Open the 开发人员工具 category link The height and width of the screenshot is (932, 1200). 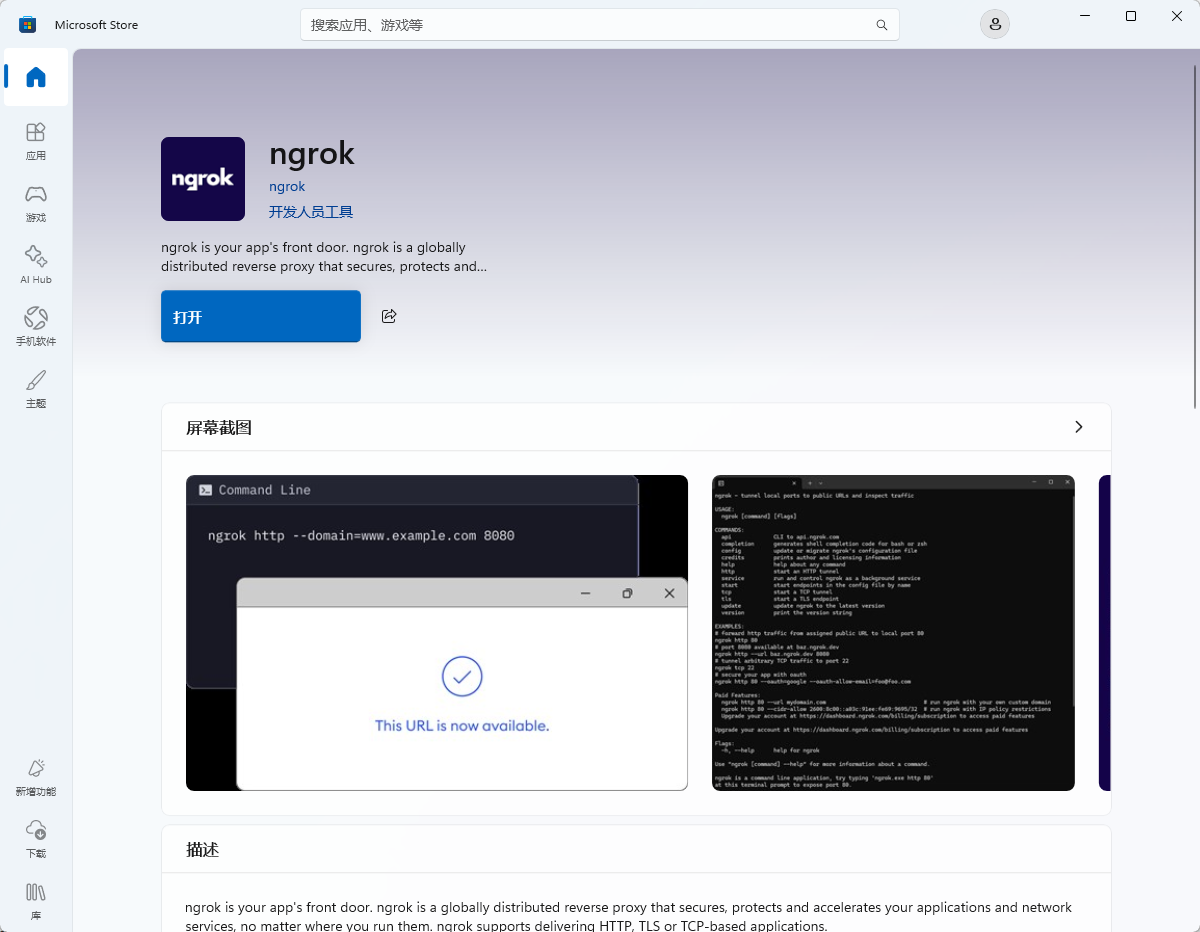(311, 212)
